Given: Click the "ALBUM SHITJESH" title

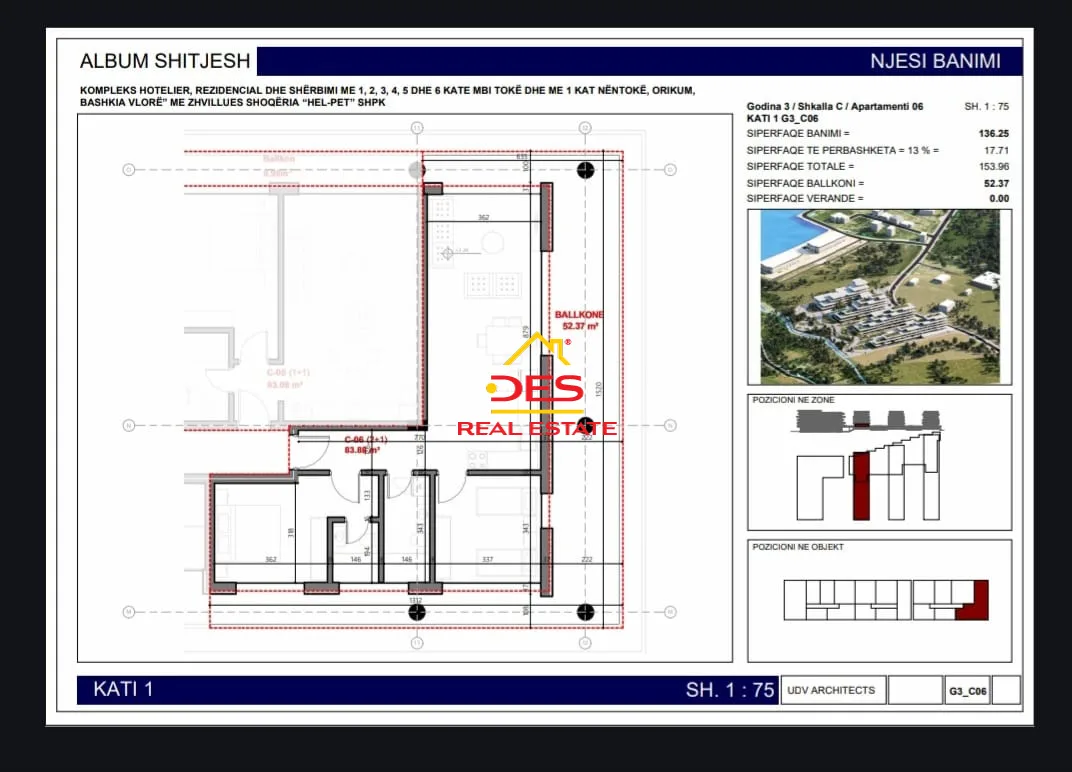Looking at the screenshot, I should (x=165, y=61).
